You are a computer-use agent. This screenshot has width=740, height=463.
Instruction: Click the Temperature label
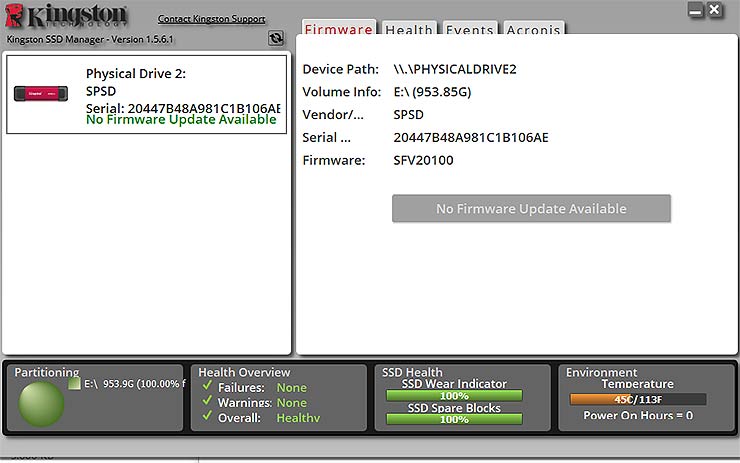[638, 384]
